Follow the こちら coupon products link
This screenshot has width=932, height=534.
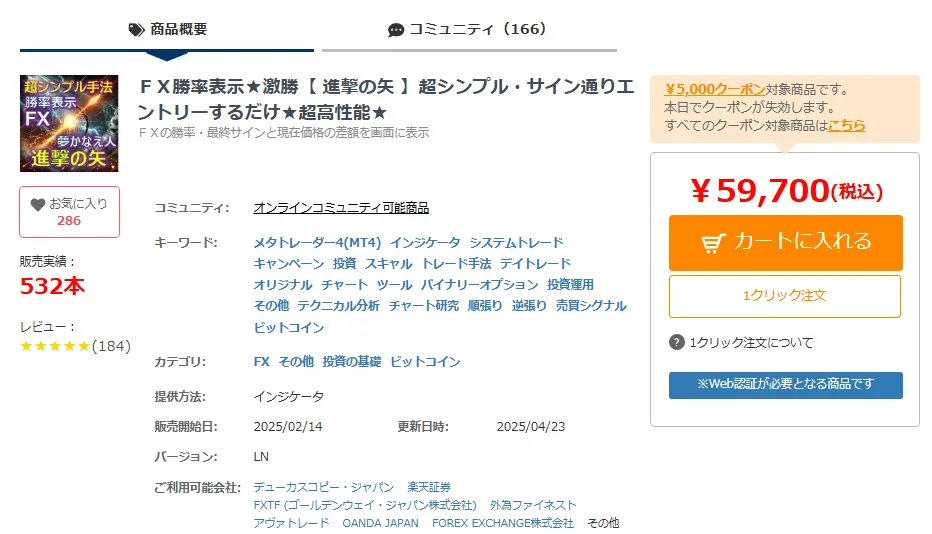[x=846, y=125]
